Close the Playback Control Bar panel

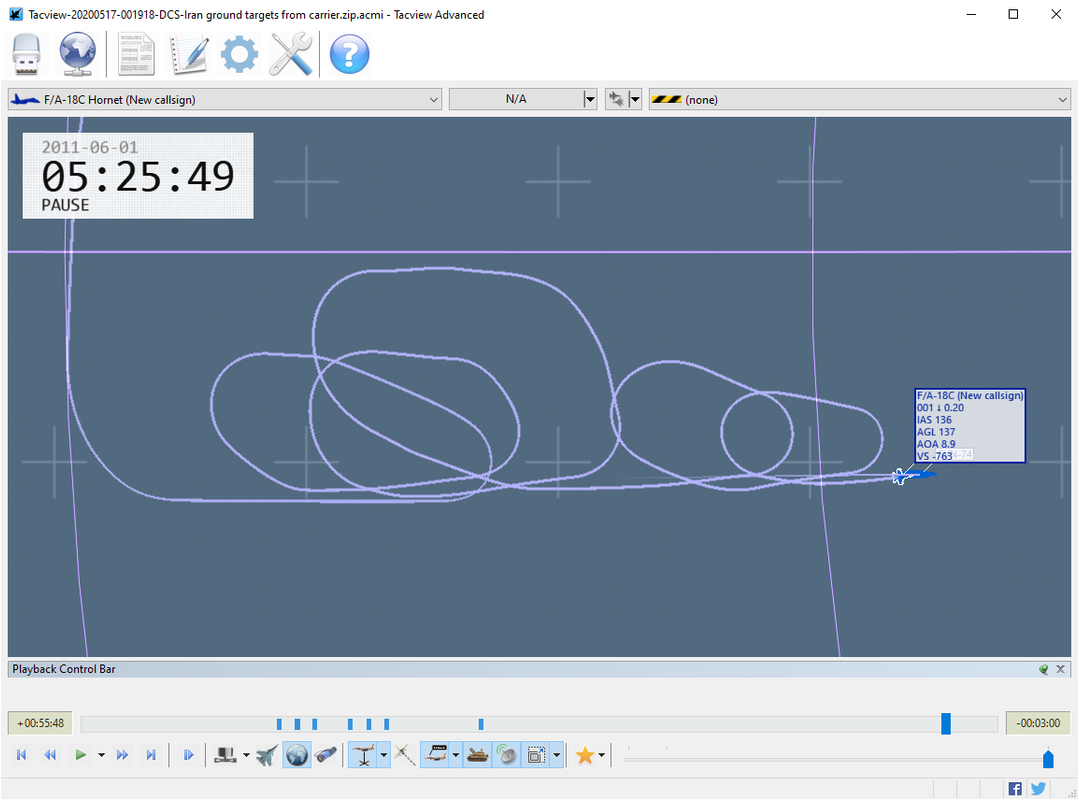point(1060,669)
